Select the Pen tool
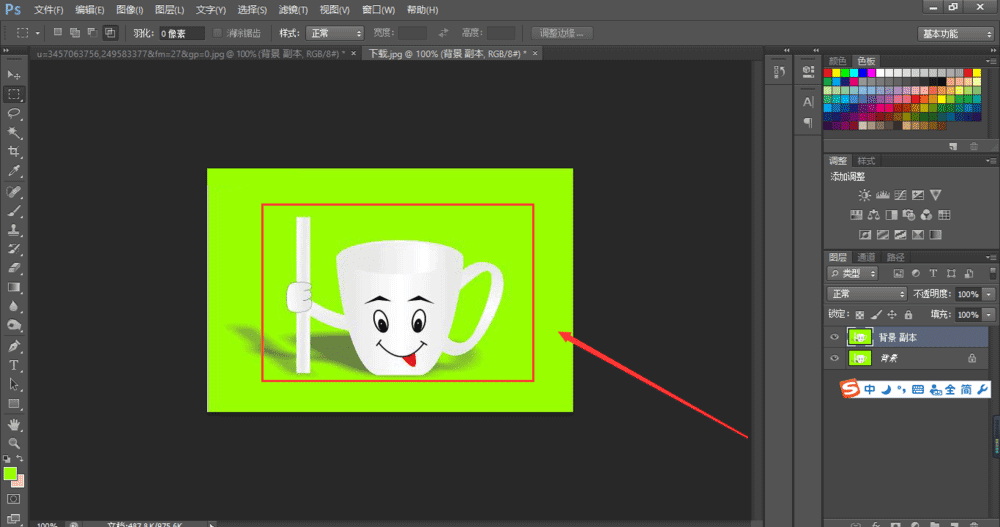This screenshot has height=527, width=1000. tap(14, 346)
